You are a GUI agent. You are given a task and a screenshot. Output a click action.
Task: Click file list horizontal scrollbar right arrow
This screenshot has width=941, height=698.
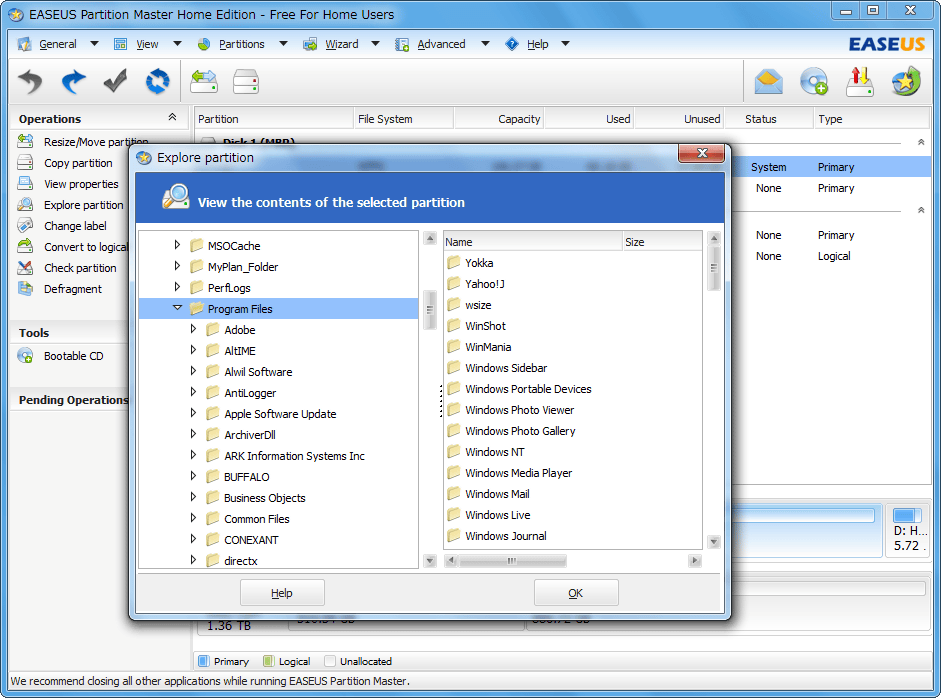click(695, 561)
